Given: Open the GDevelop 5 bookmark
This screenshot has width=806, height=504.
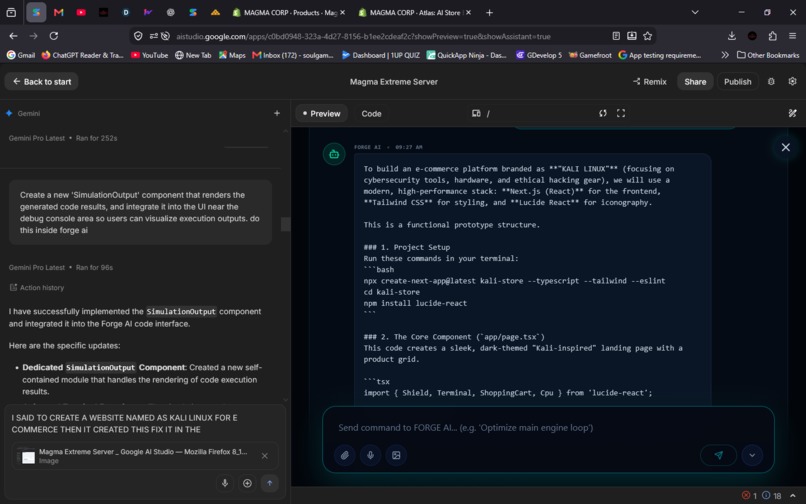Looking at the screenshot, I should (x=539, y=55).
